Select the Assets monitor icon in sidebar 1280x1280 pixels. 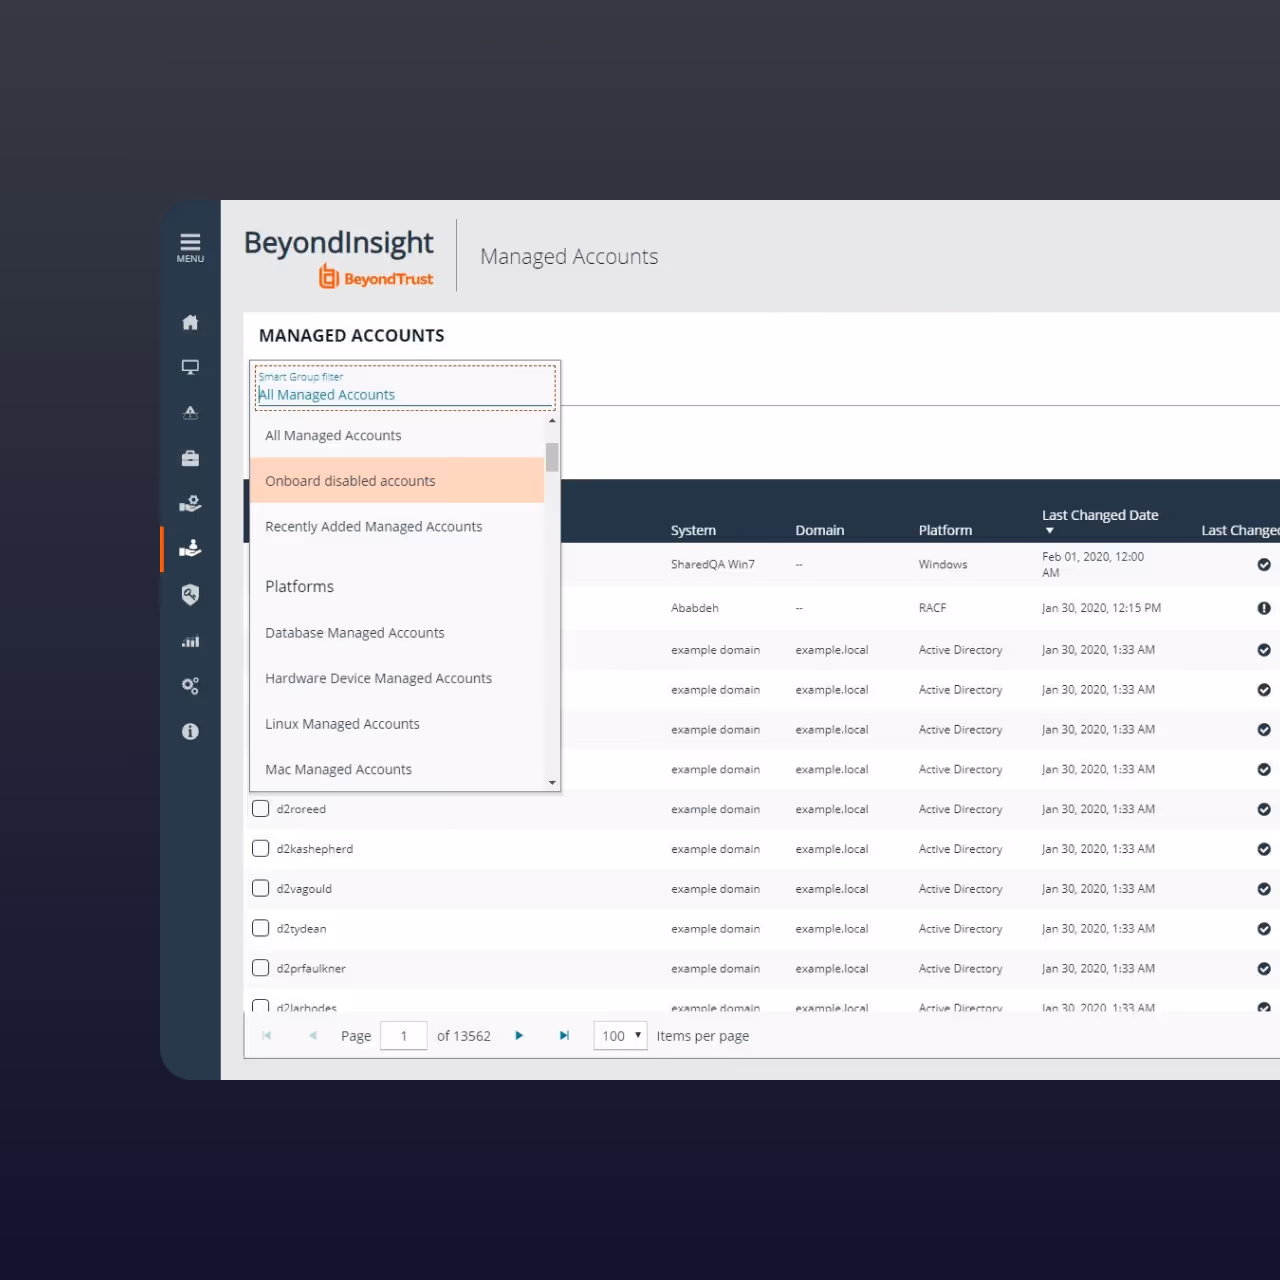[190, 367]
